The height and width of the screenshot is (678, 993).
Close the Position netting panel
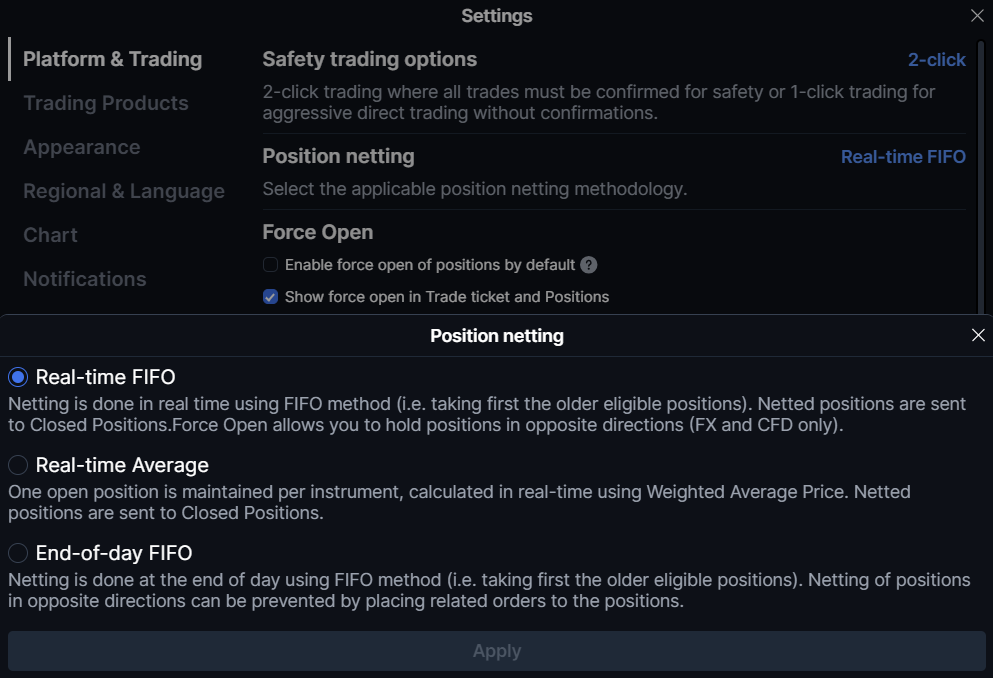click(x=978, y=335)
